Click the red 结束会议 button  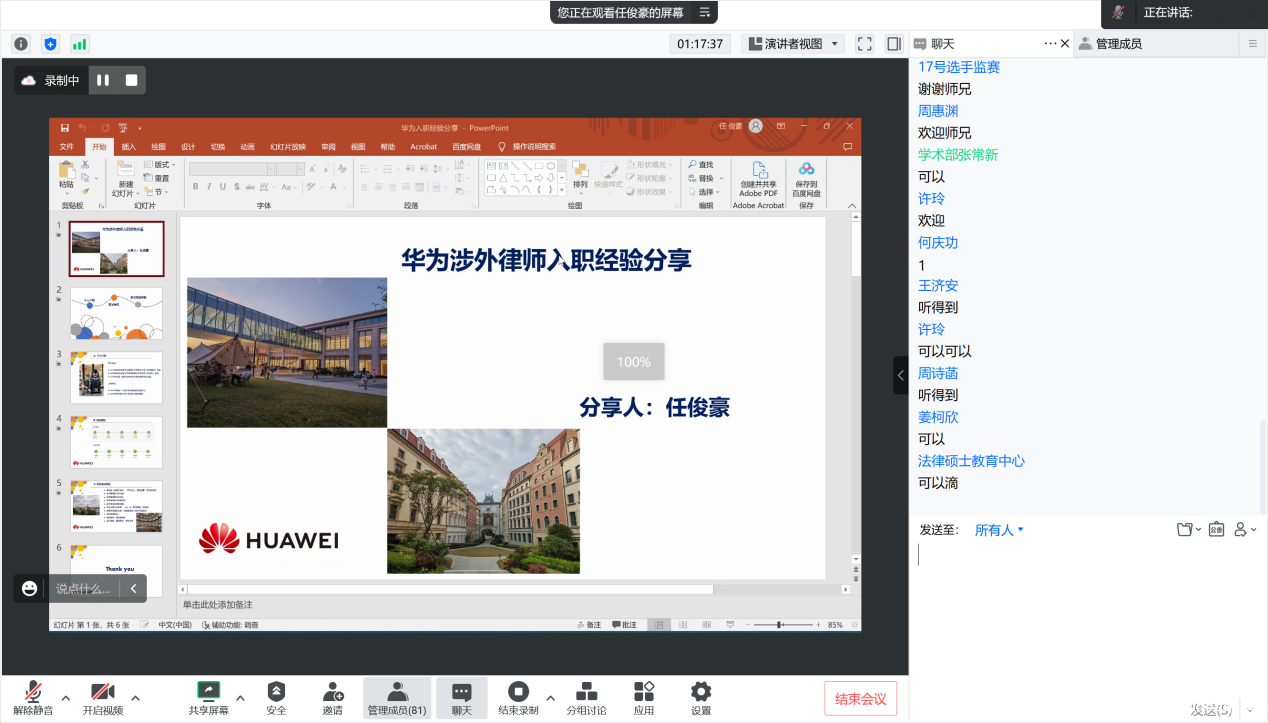click(860, 698)
